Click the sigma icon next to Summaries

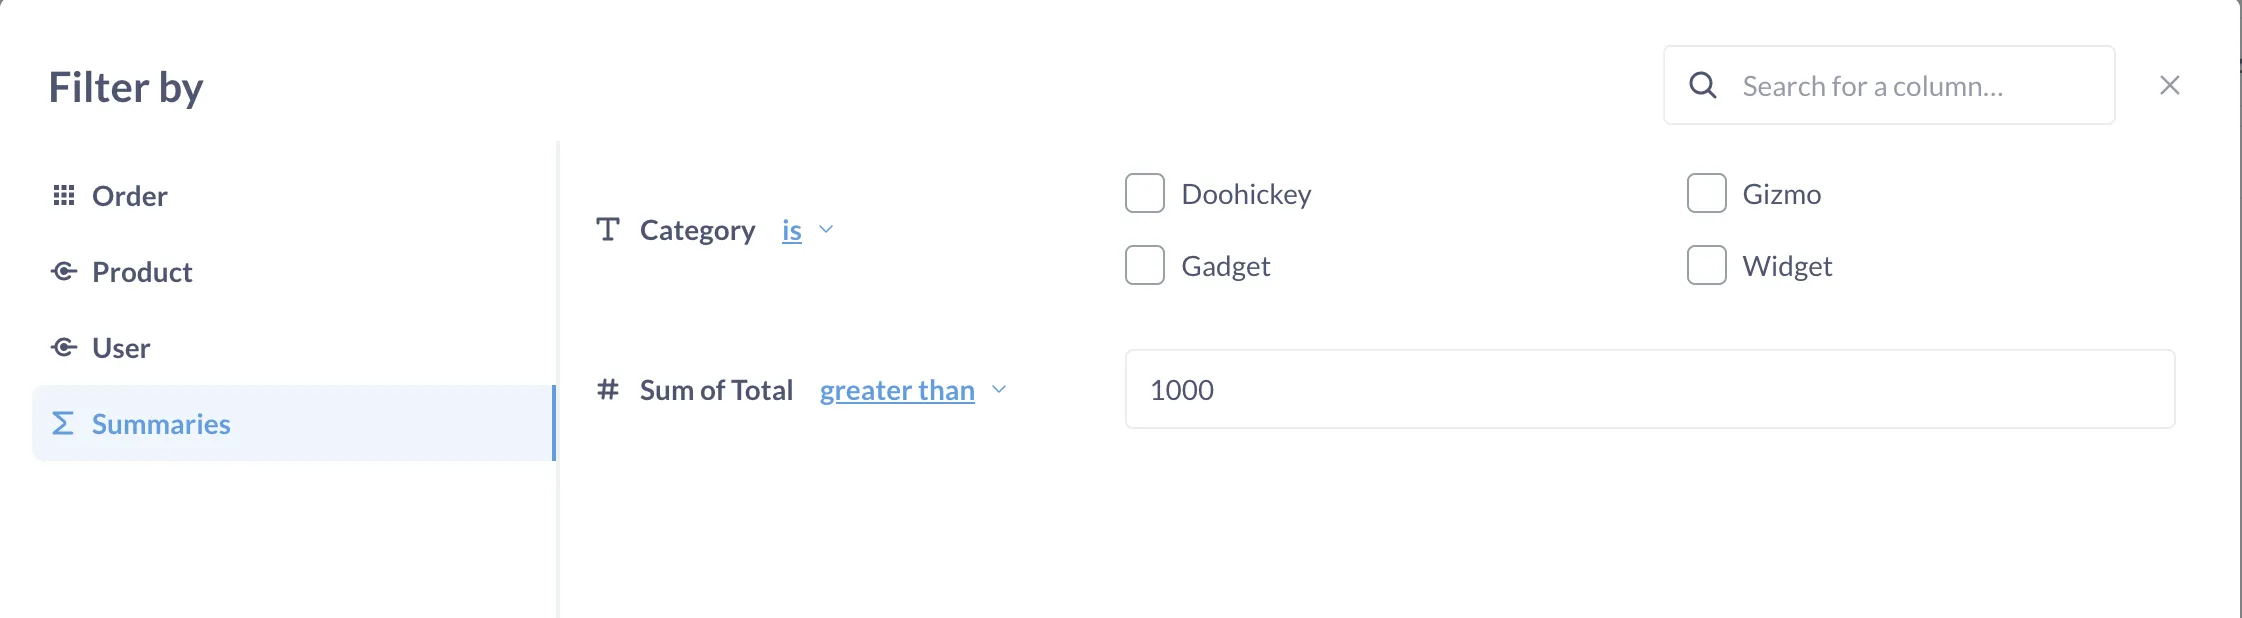tap(64, 423)
